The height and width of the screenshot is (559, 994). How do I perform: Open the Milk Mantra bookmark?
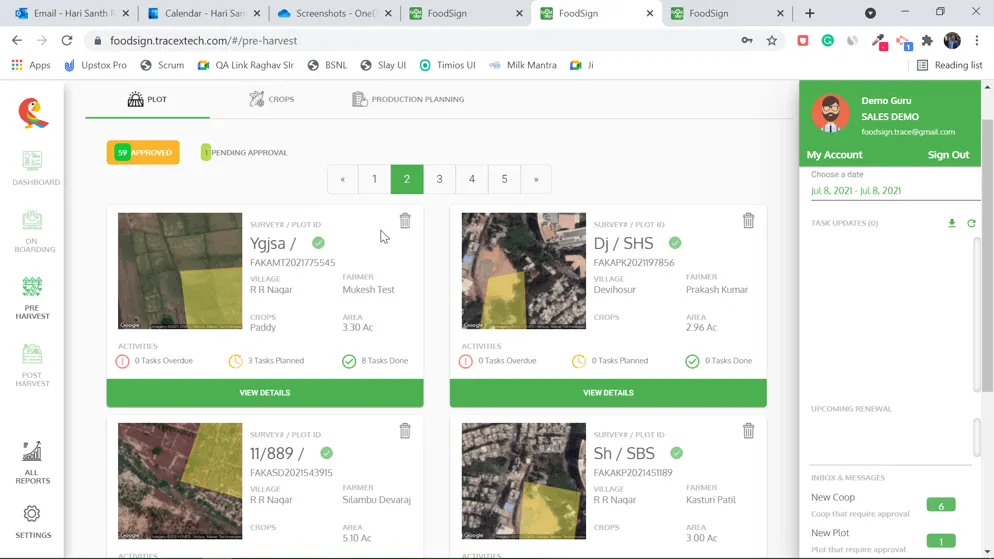523,65
